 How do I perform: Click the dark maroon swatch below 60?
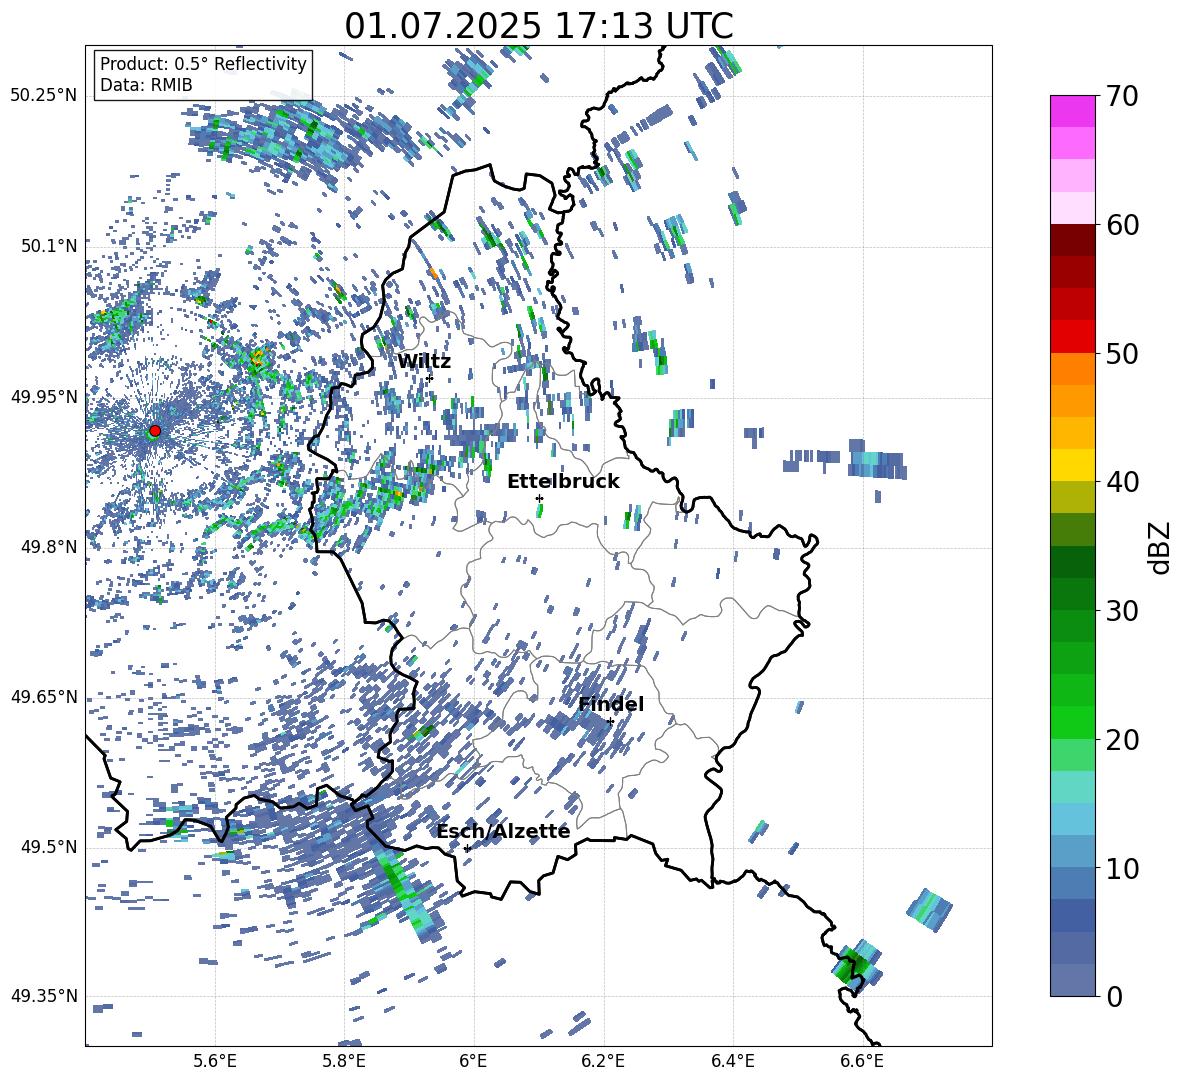1072,240
